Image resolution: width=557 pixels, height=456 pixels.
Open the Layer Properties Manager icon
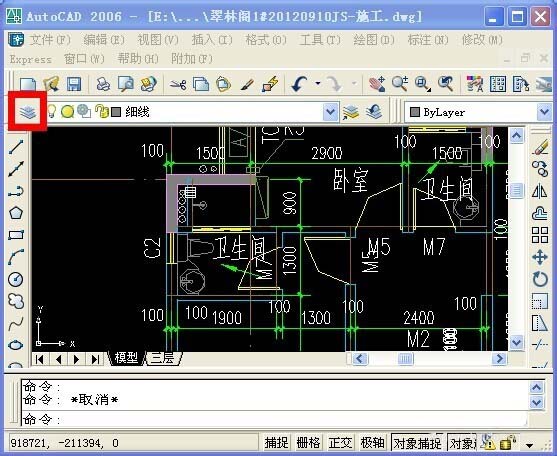28,112
